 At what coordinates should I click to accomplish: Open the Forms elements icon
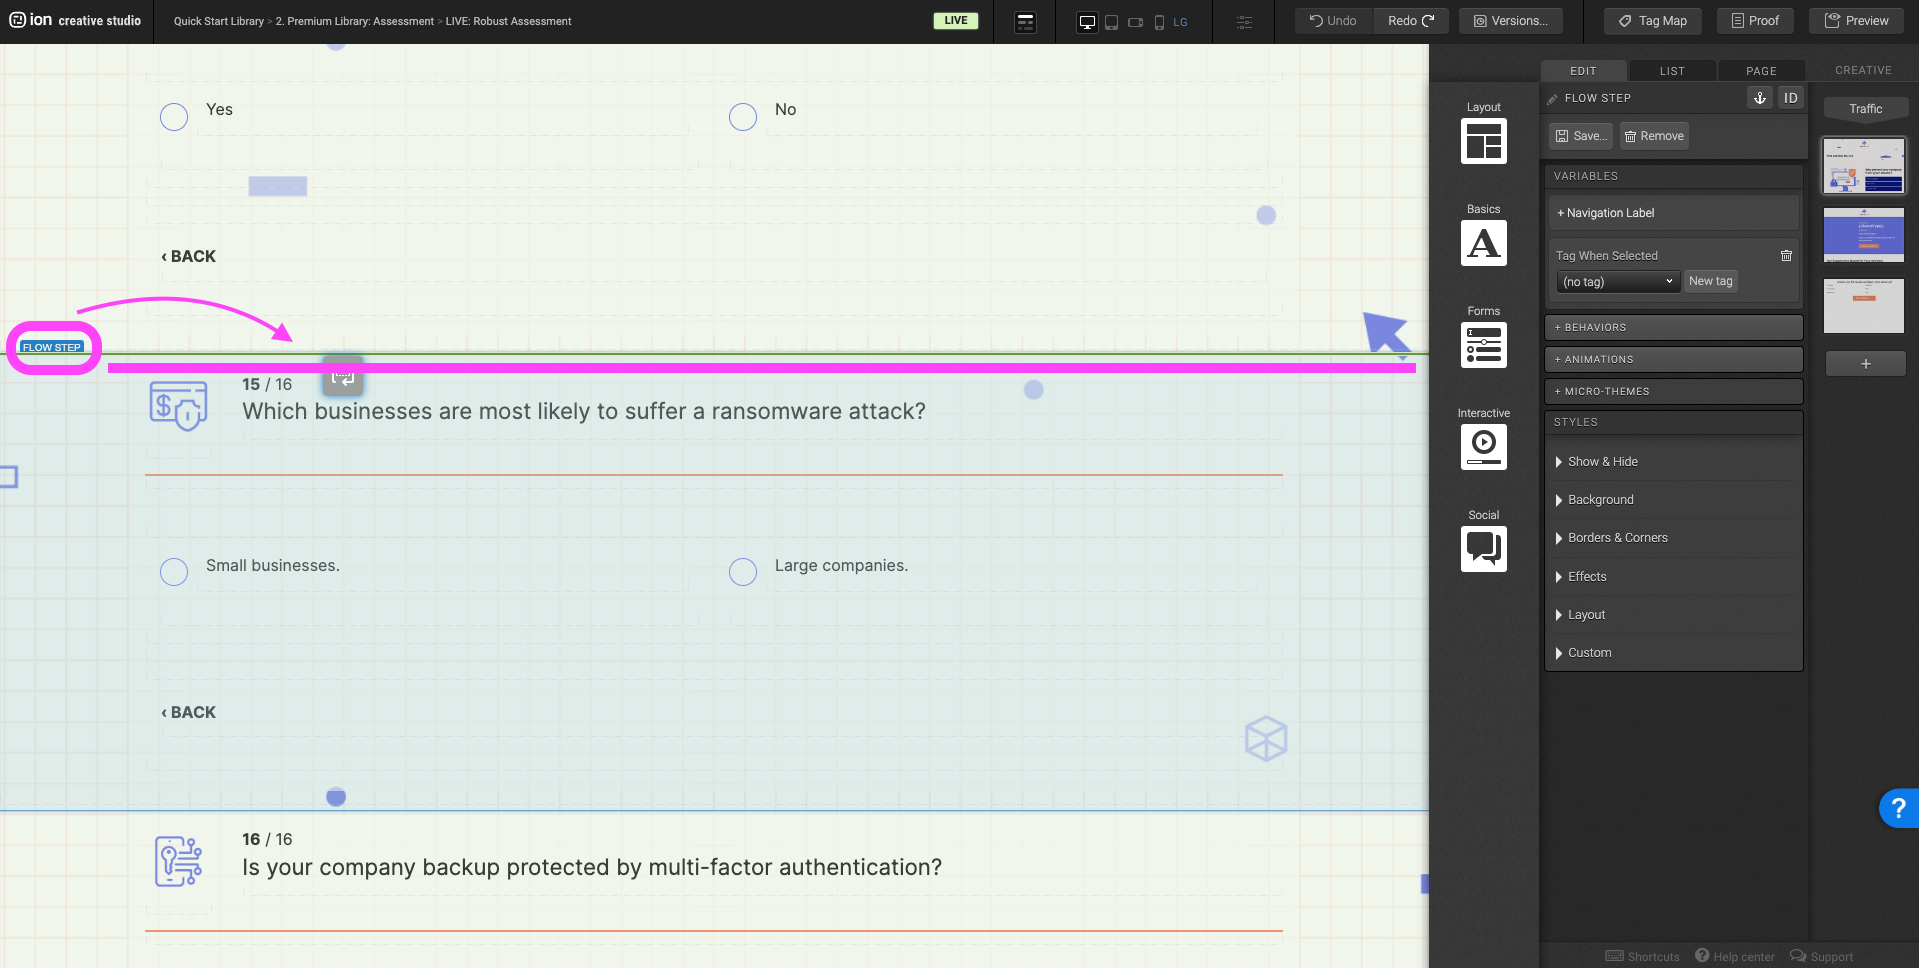pyautogui.click(x=1483, y=345)
